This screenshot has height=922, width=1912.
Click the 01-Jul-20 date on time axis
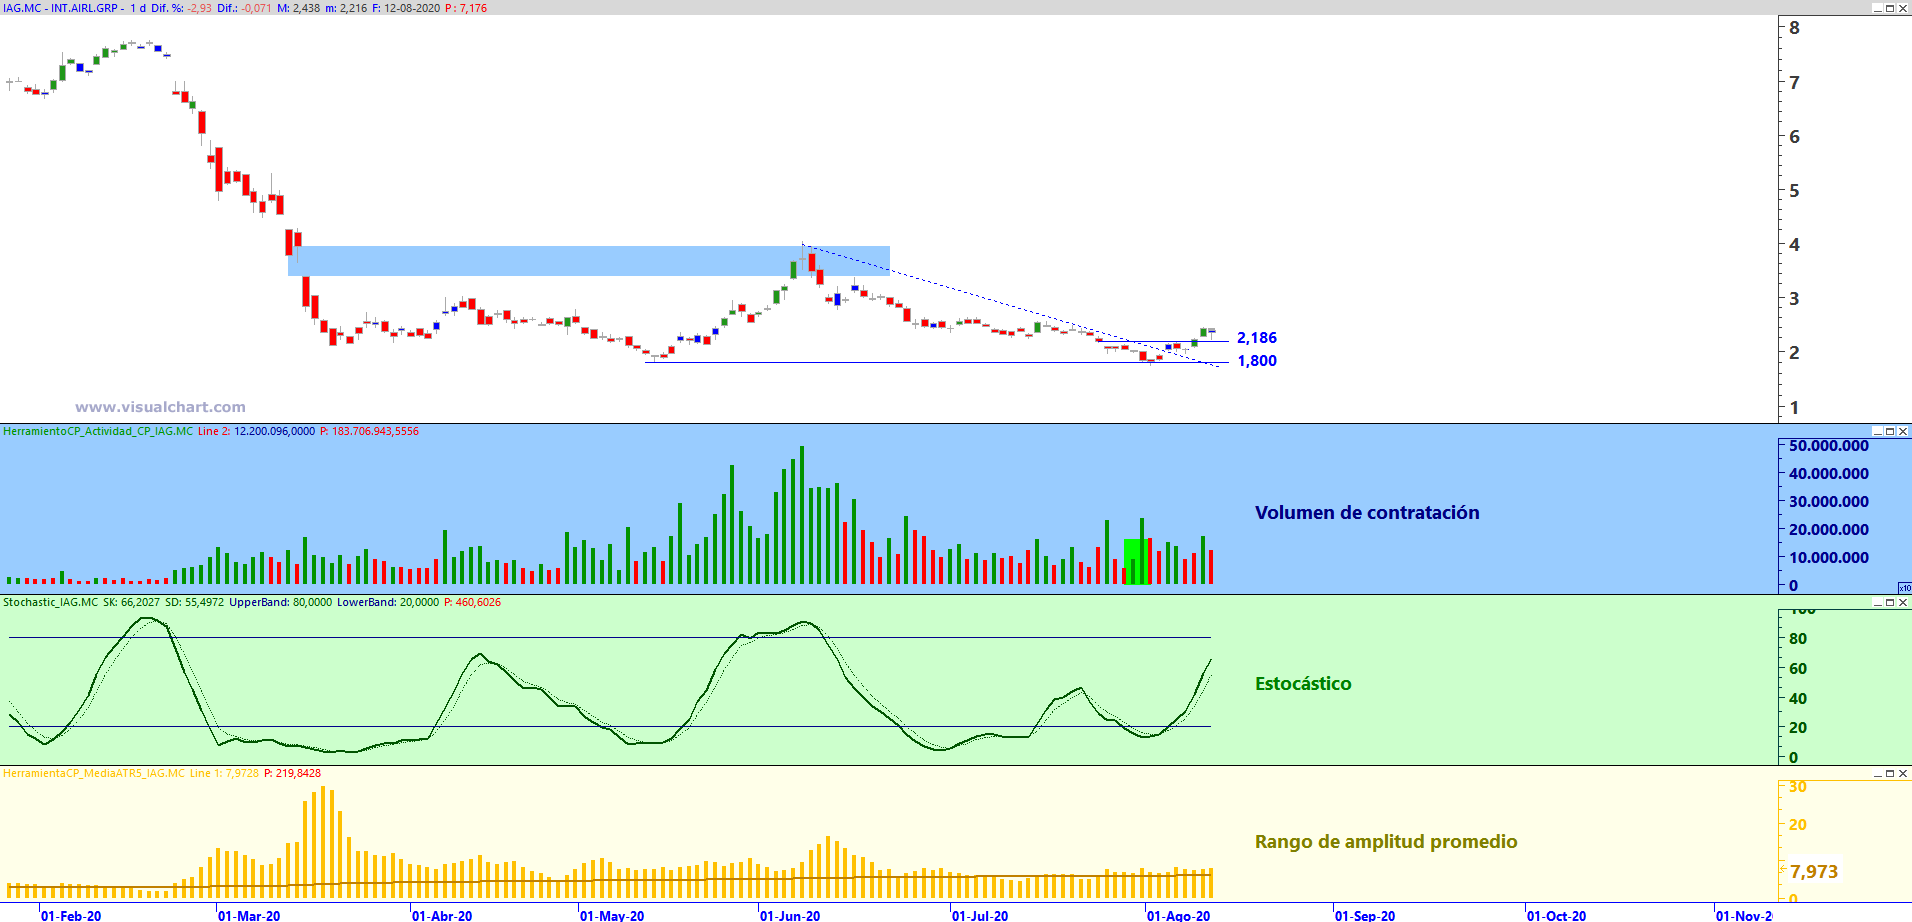[980, 915]
